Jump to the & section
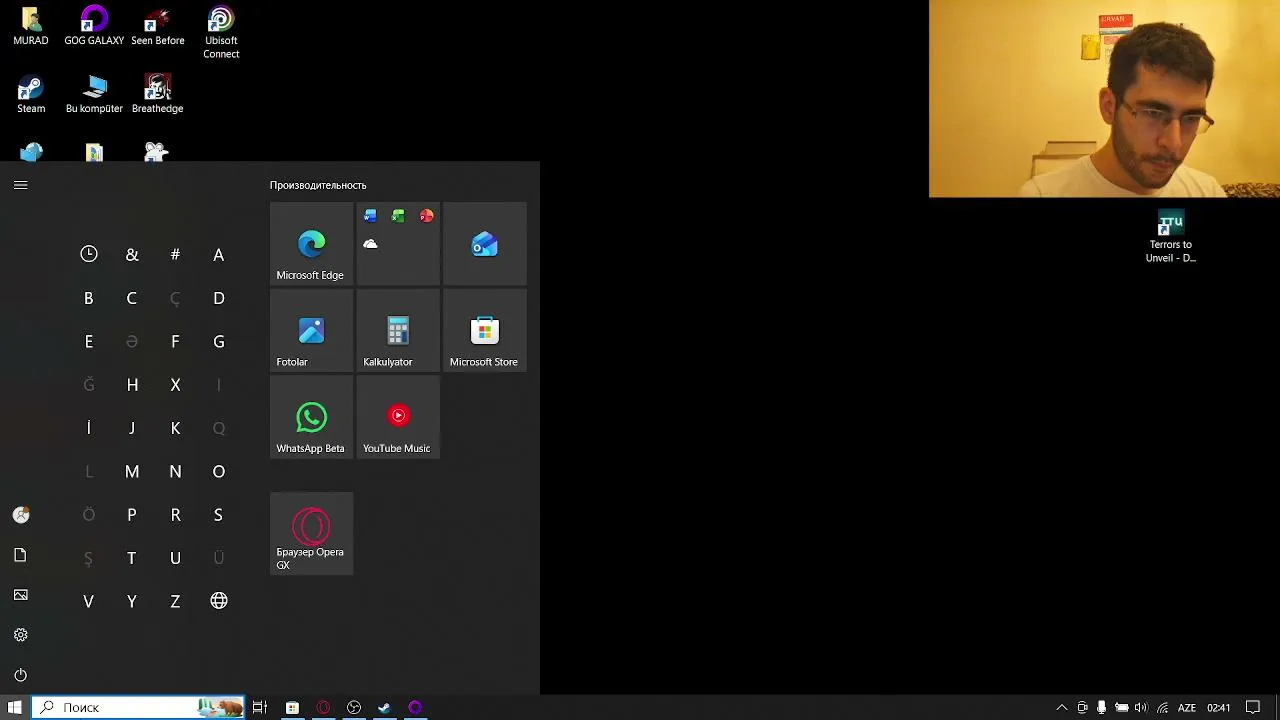This screenshot has height=720, width=1280. point(132,255)
